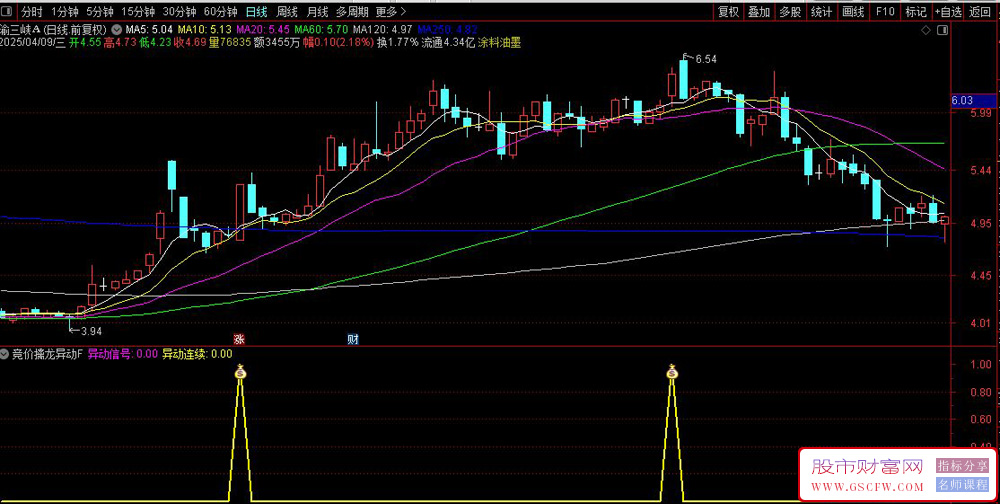The image size is (1000, 504).
Task: Switch to the 5分钟 period
Action: pos(100,11)
